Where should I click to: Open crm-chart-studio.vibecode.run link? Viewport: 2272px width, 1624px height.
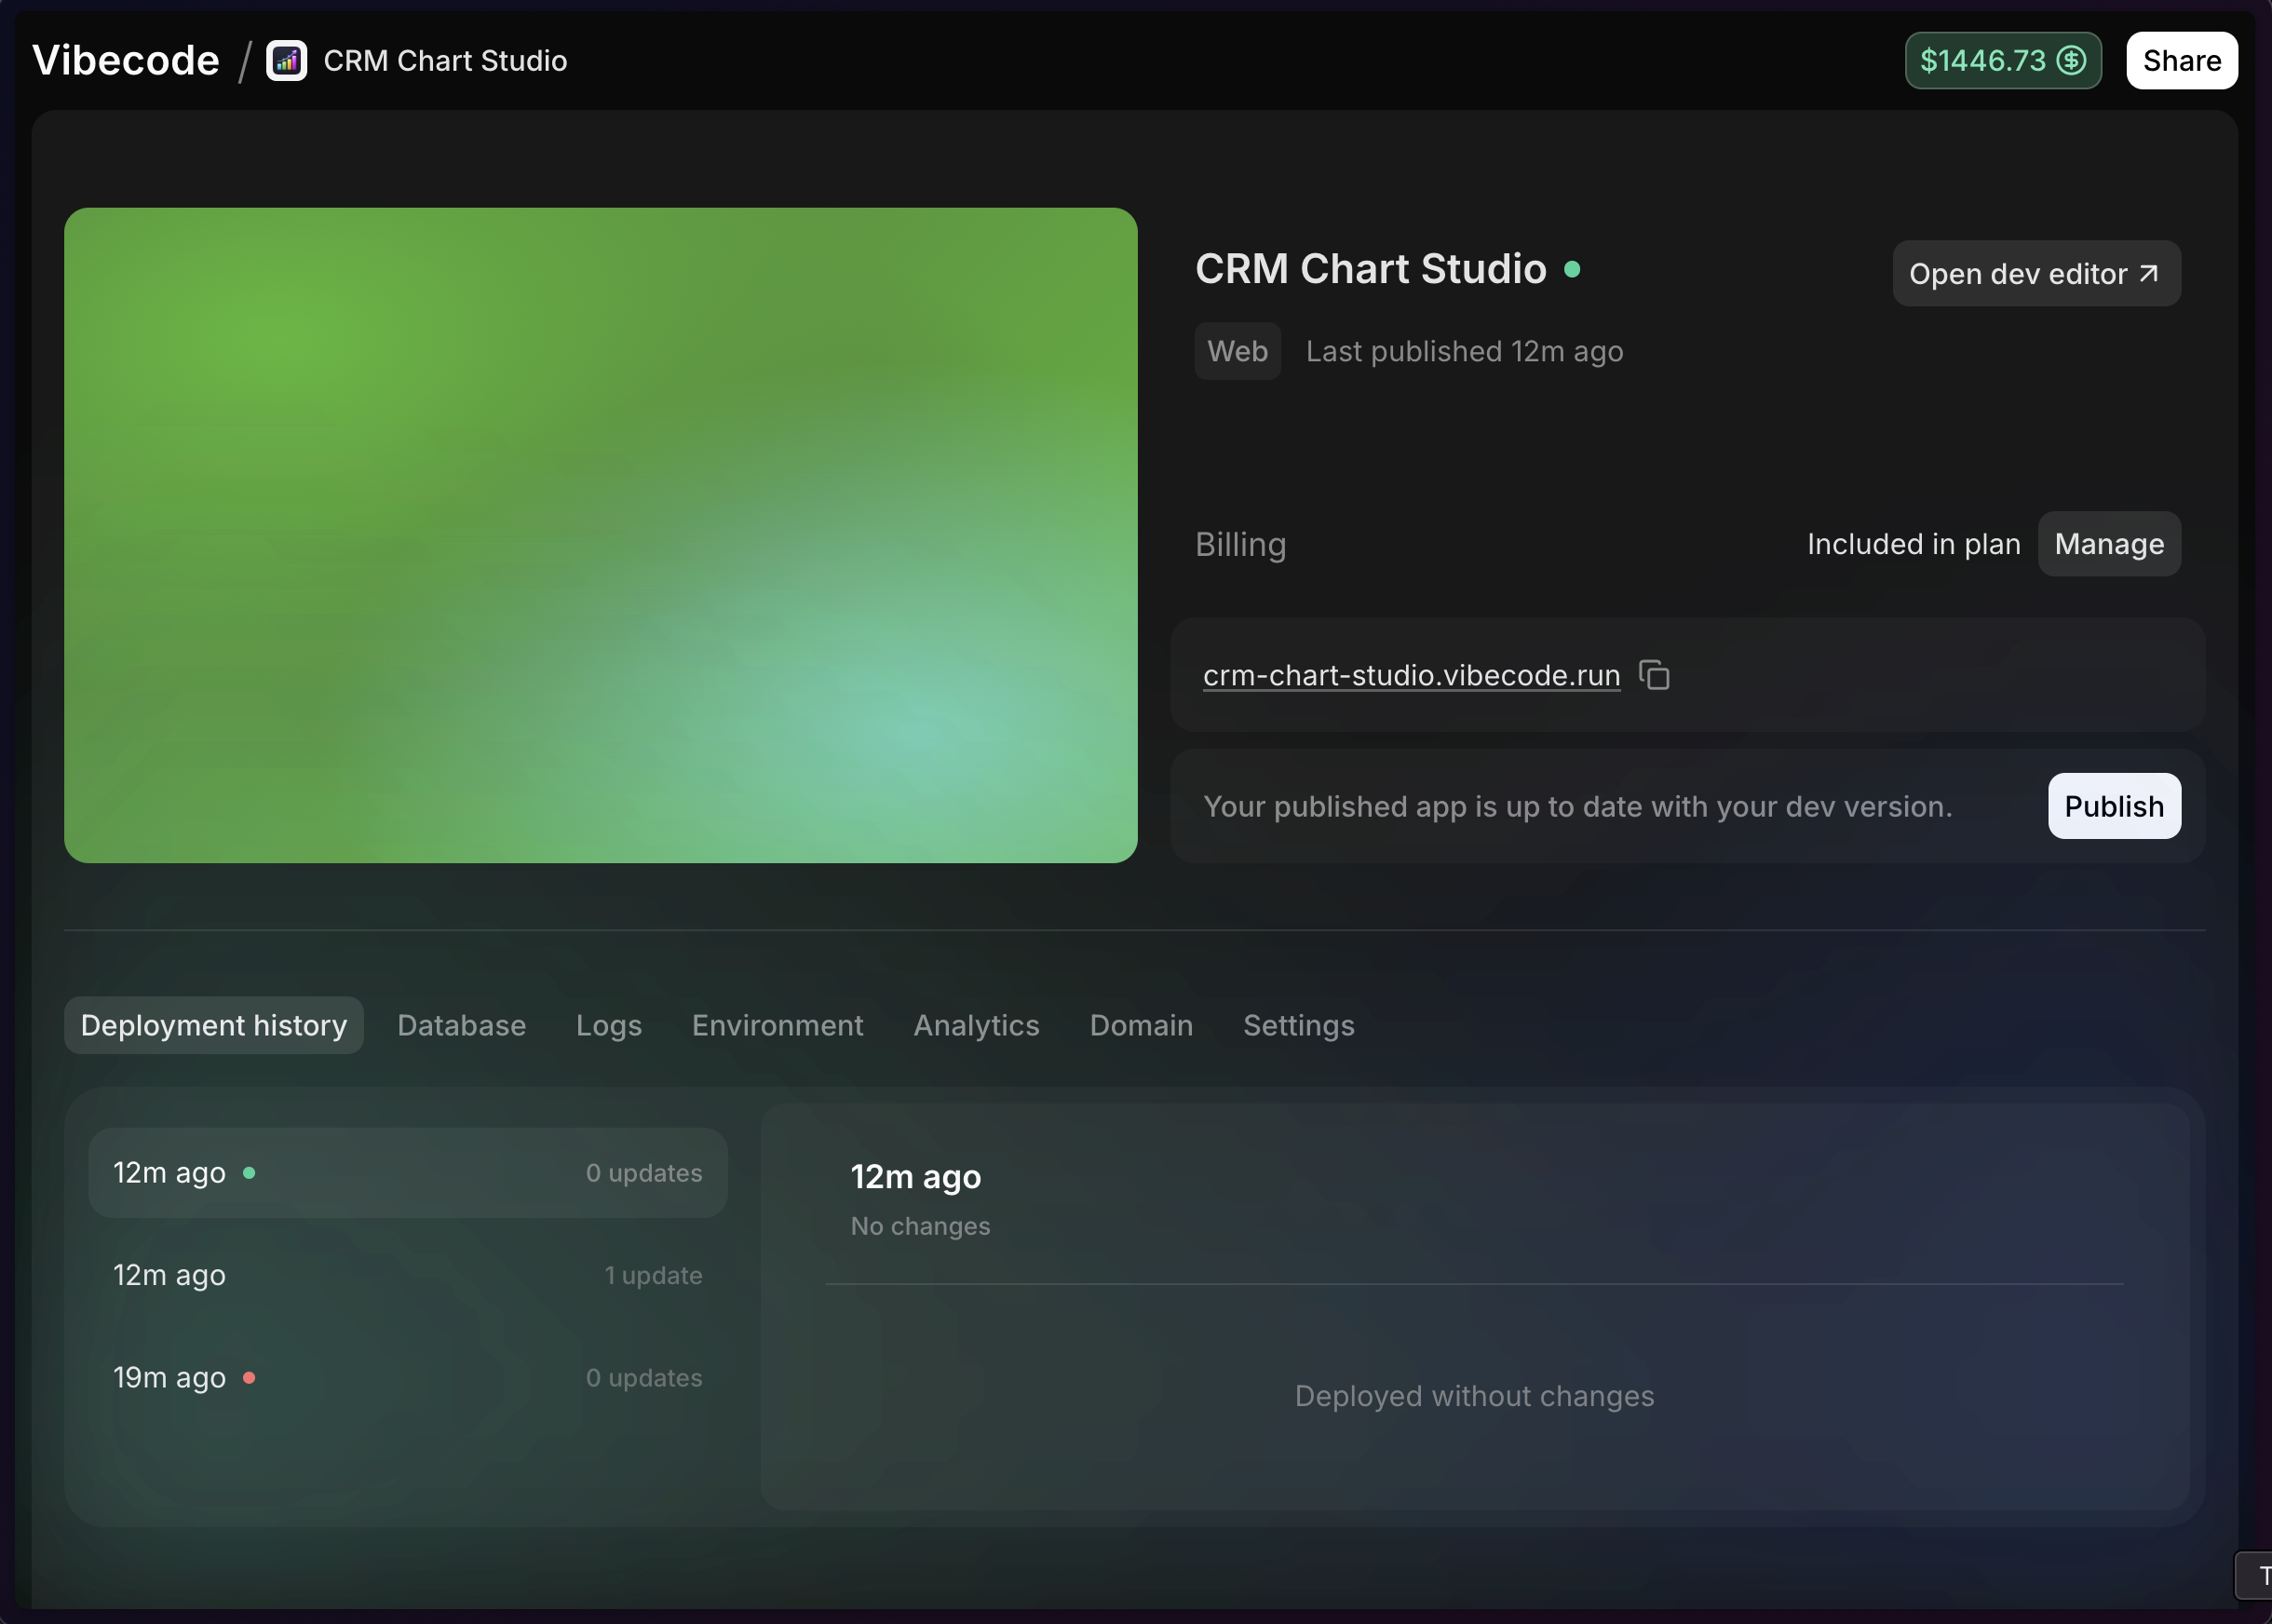coord(1410,675)
